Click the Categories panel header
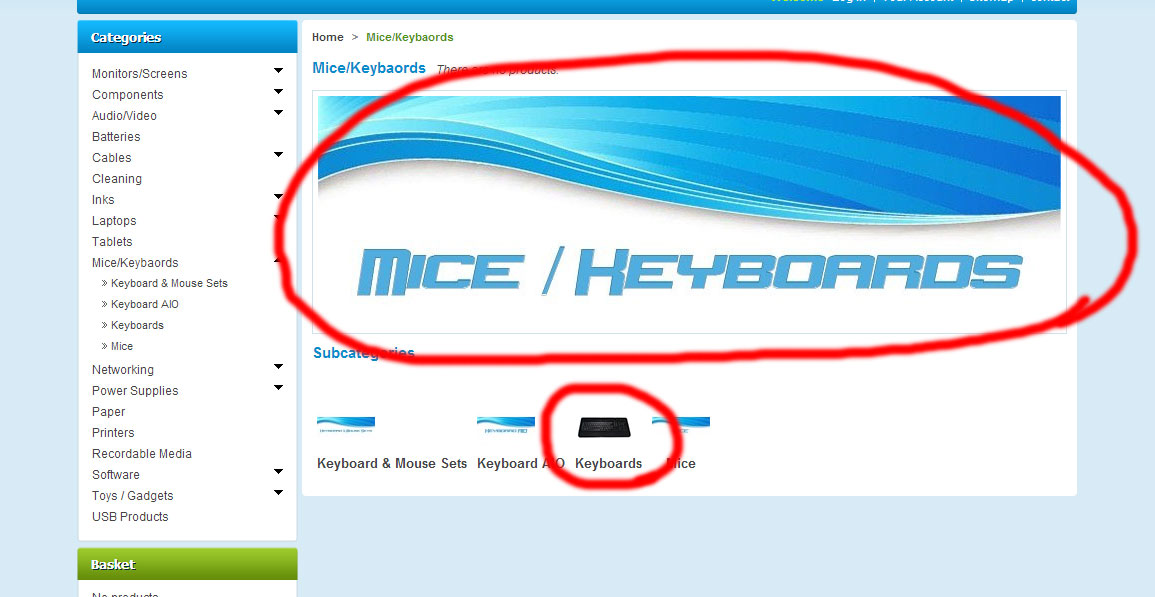The image size is (1155, 597). click(x=187, y=37)
